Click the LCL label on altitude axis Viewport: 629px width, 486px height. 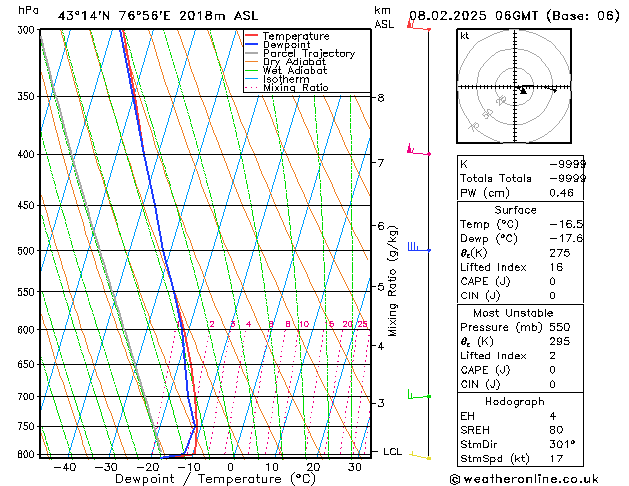click(393, 452)
